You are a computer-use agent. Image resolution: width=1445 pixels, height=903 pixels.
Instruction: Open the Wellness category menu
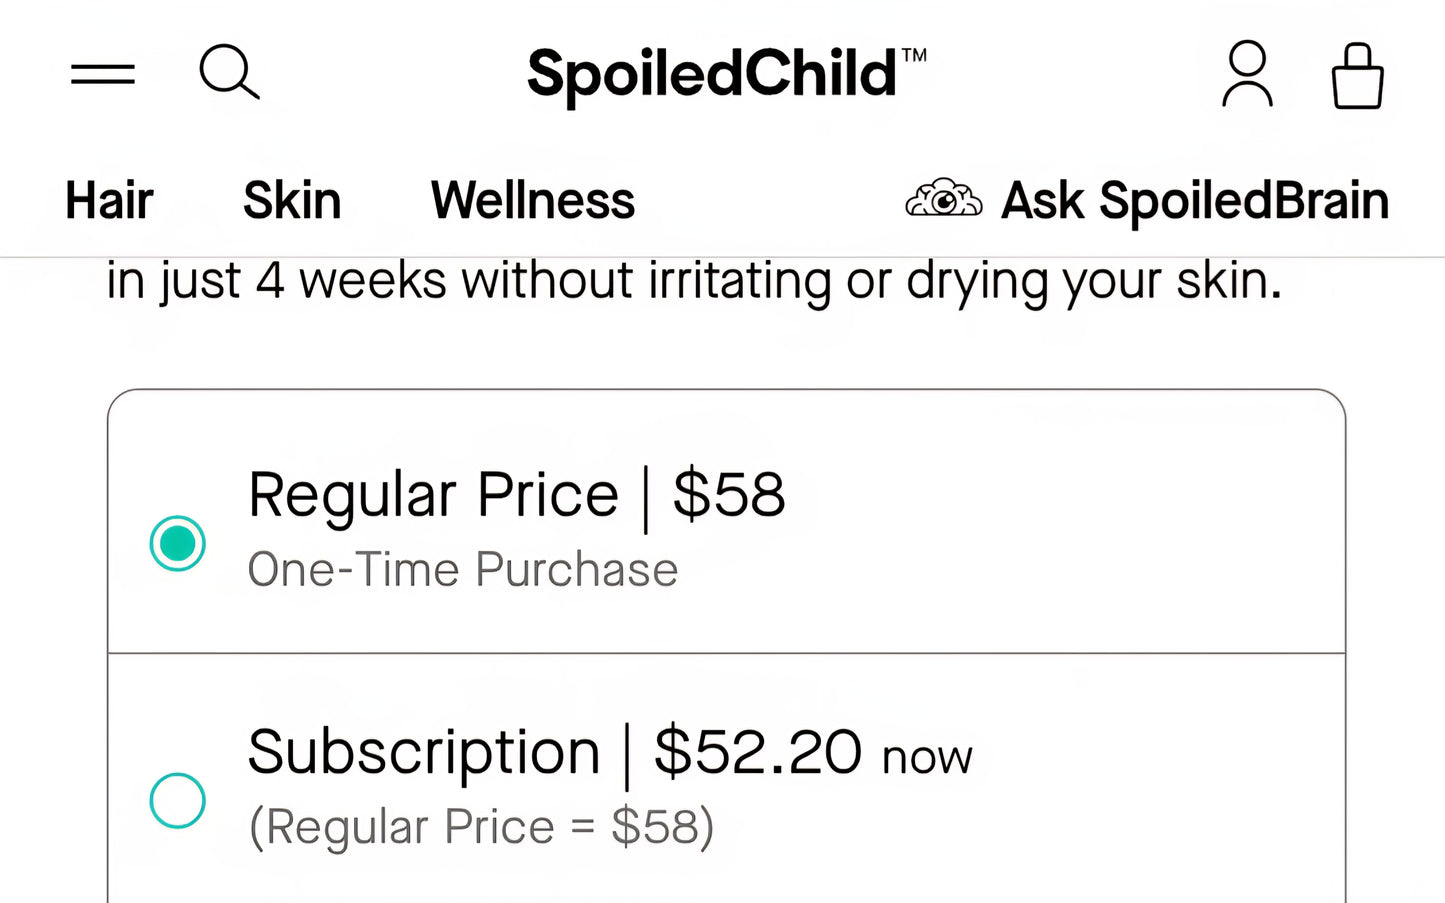[x=532, y=200]
